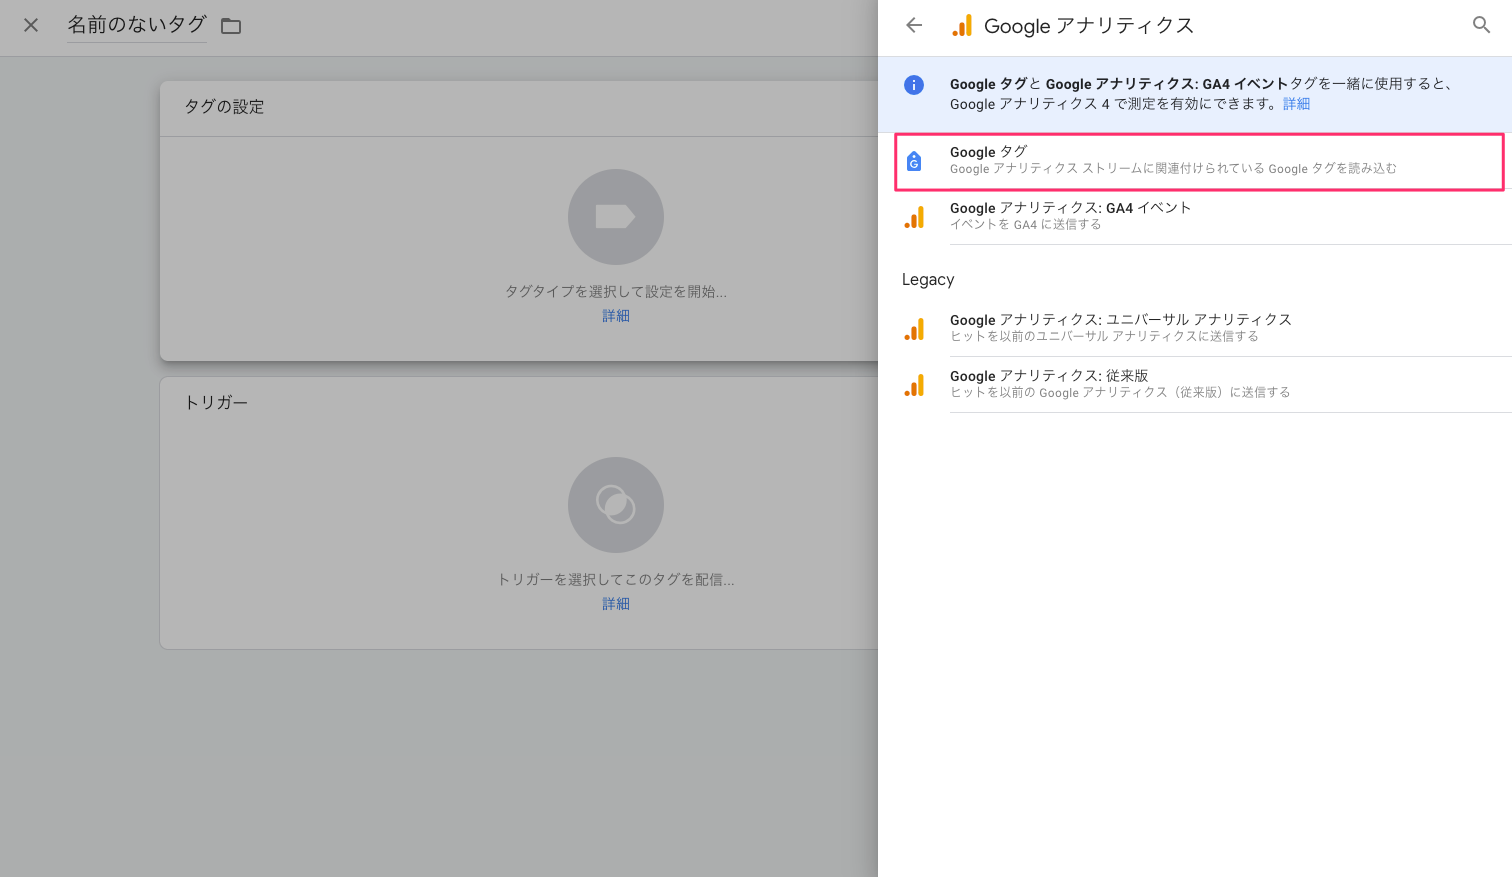Click the Google アナリティクス logo in the panel header

[x=961, y=25]
